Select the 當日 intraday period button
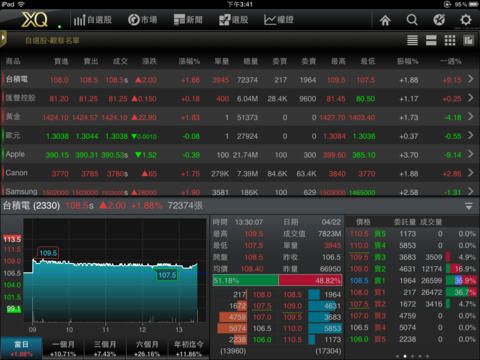This screenshot has height=360, width=480. 21,348
